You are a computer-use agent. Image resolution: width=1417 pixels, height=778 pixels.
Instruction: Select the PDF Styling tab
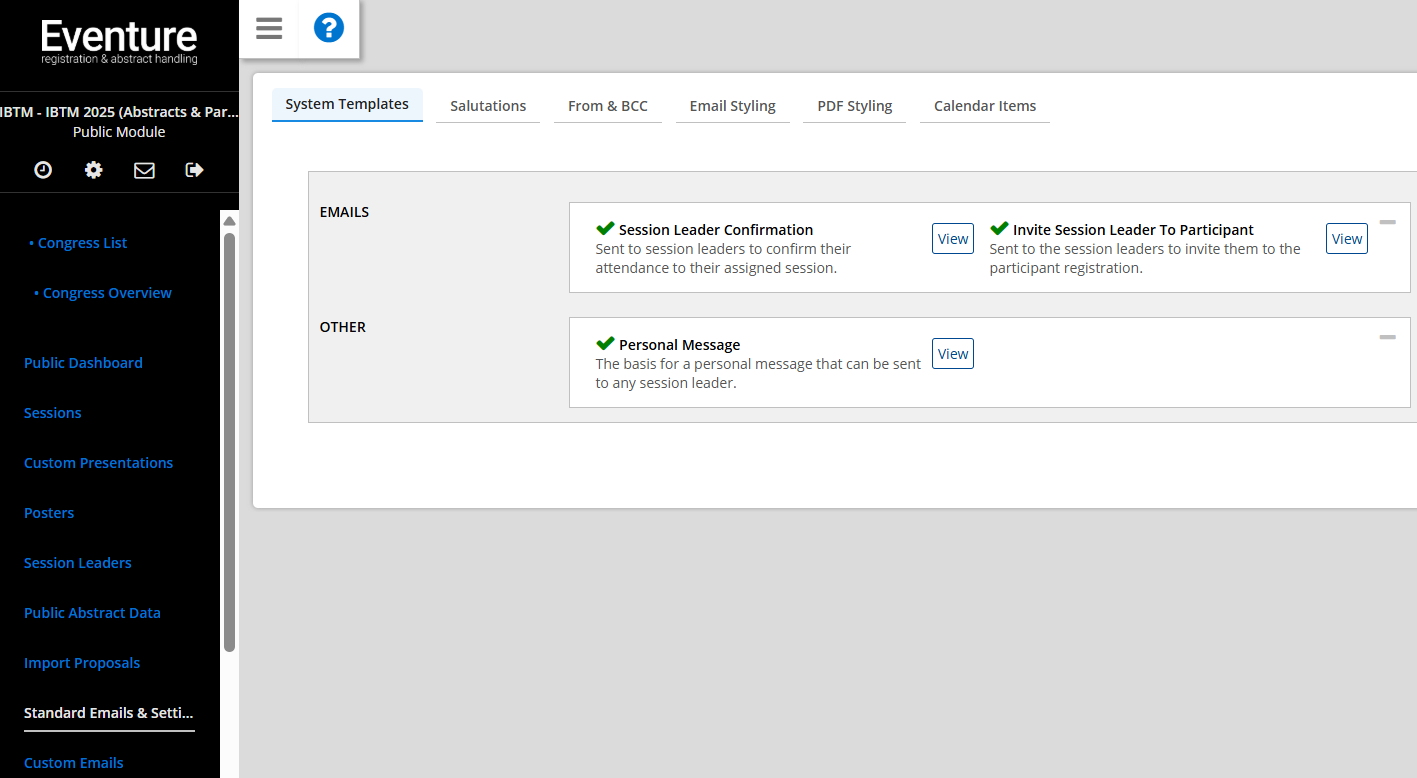point(854,106)
